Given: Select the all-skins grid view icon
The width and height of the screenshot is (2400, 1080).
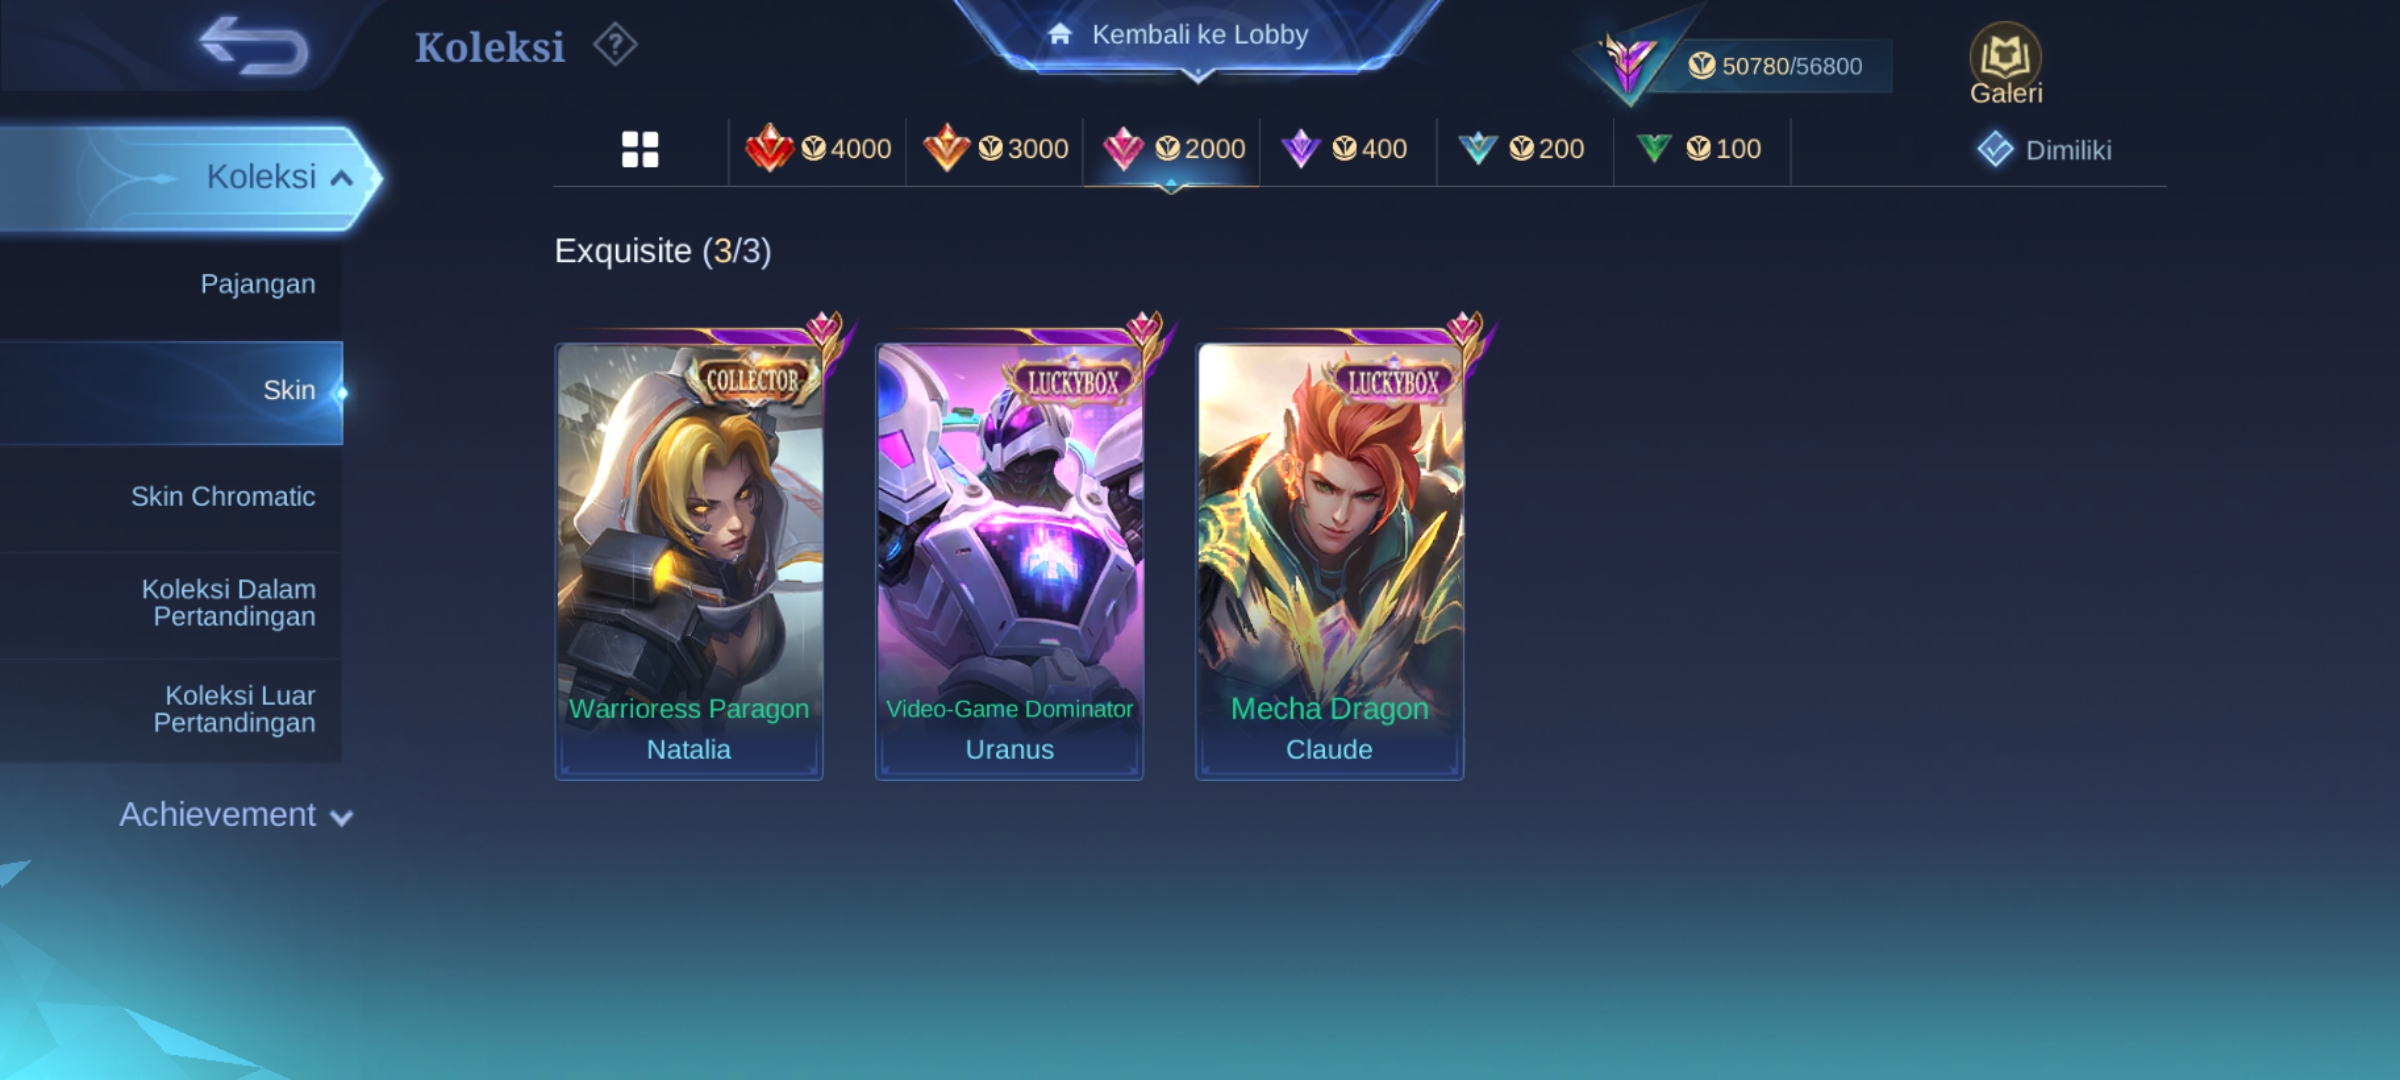Looking at the screenshot, I should pos(640,149).
